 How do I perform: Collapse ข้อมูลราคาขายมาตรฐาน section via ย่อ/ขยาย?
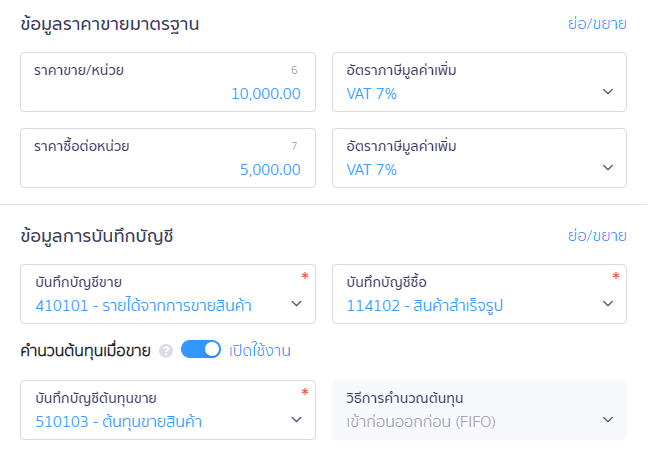(x=596, y=24)
